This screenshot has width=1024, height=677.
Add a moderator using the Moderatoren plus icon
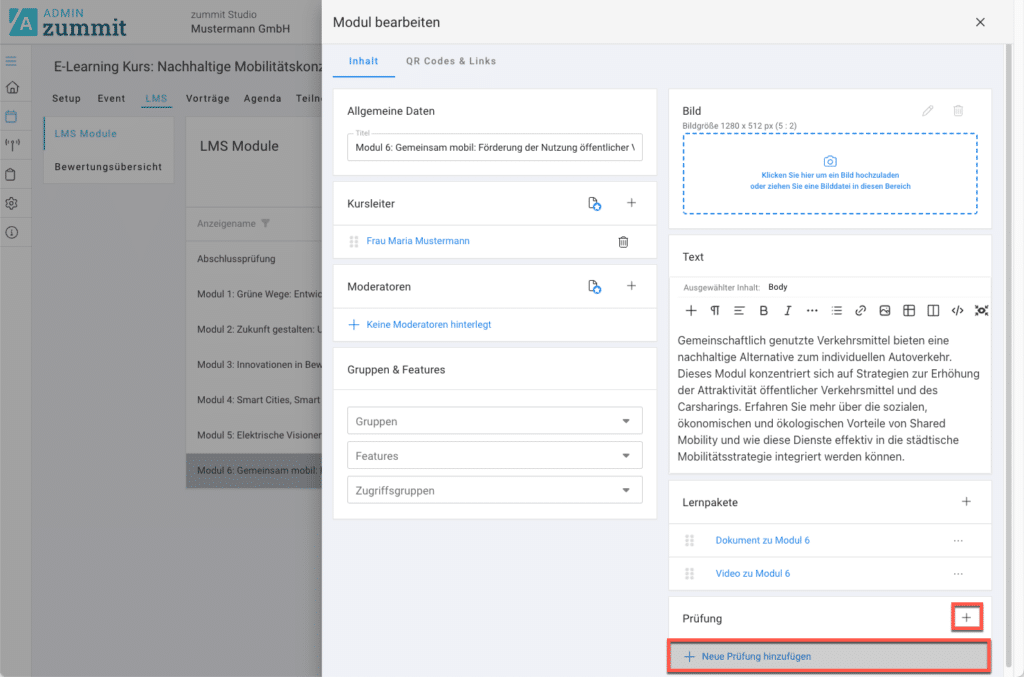pyautogui.click(x=631, y=286)
